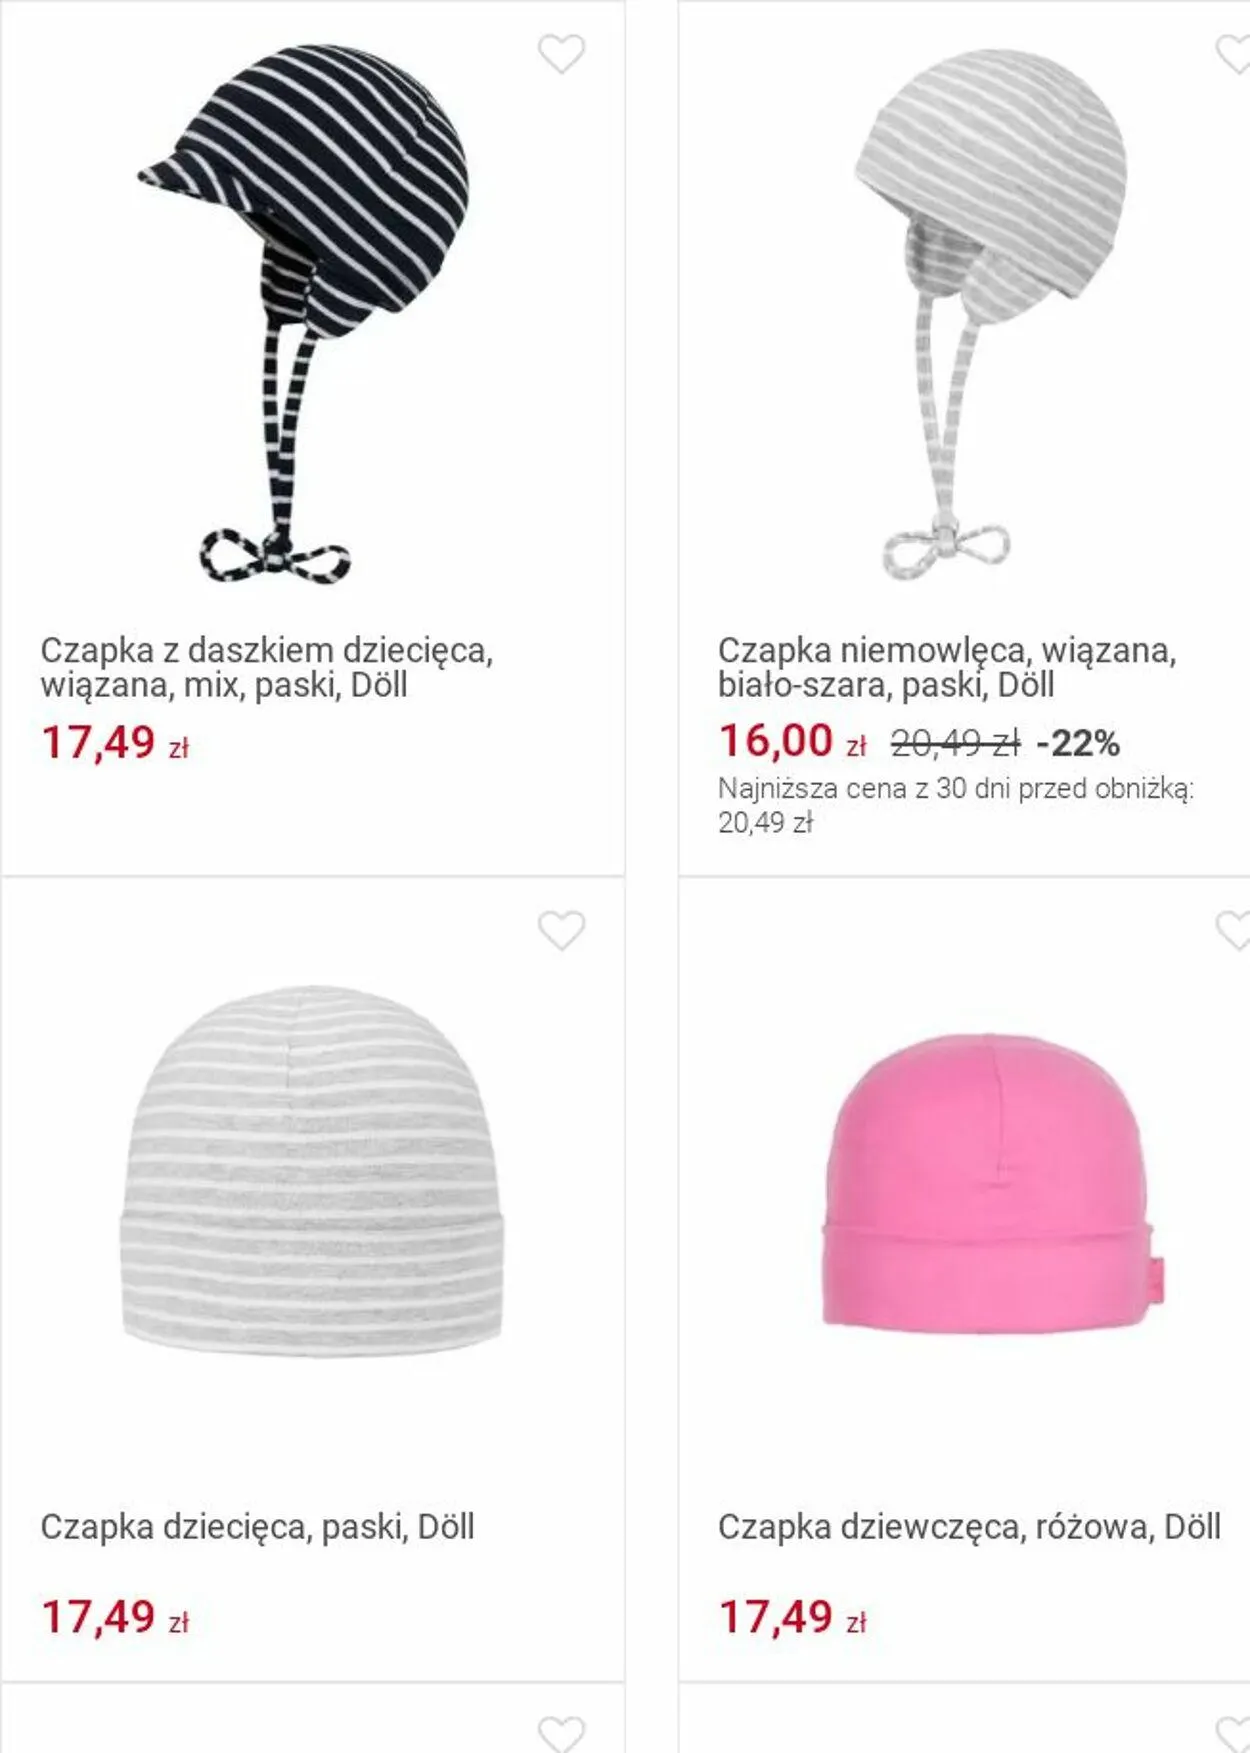The image size is (1250, 1753).
Task: Open 'Czapka z daszkiem dziecięca' product link
Action: [x=266, y=667]
